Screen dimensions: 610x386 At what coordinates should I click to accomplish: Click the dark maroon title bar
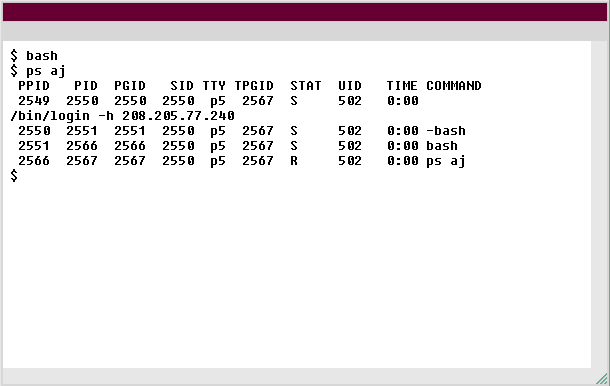(305, 12)
